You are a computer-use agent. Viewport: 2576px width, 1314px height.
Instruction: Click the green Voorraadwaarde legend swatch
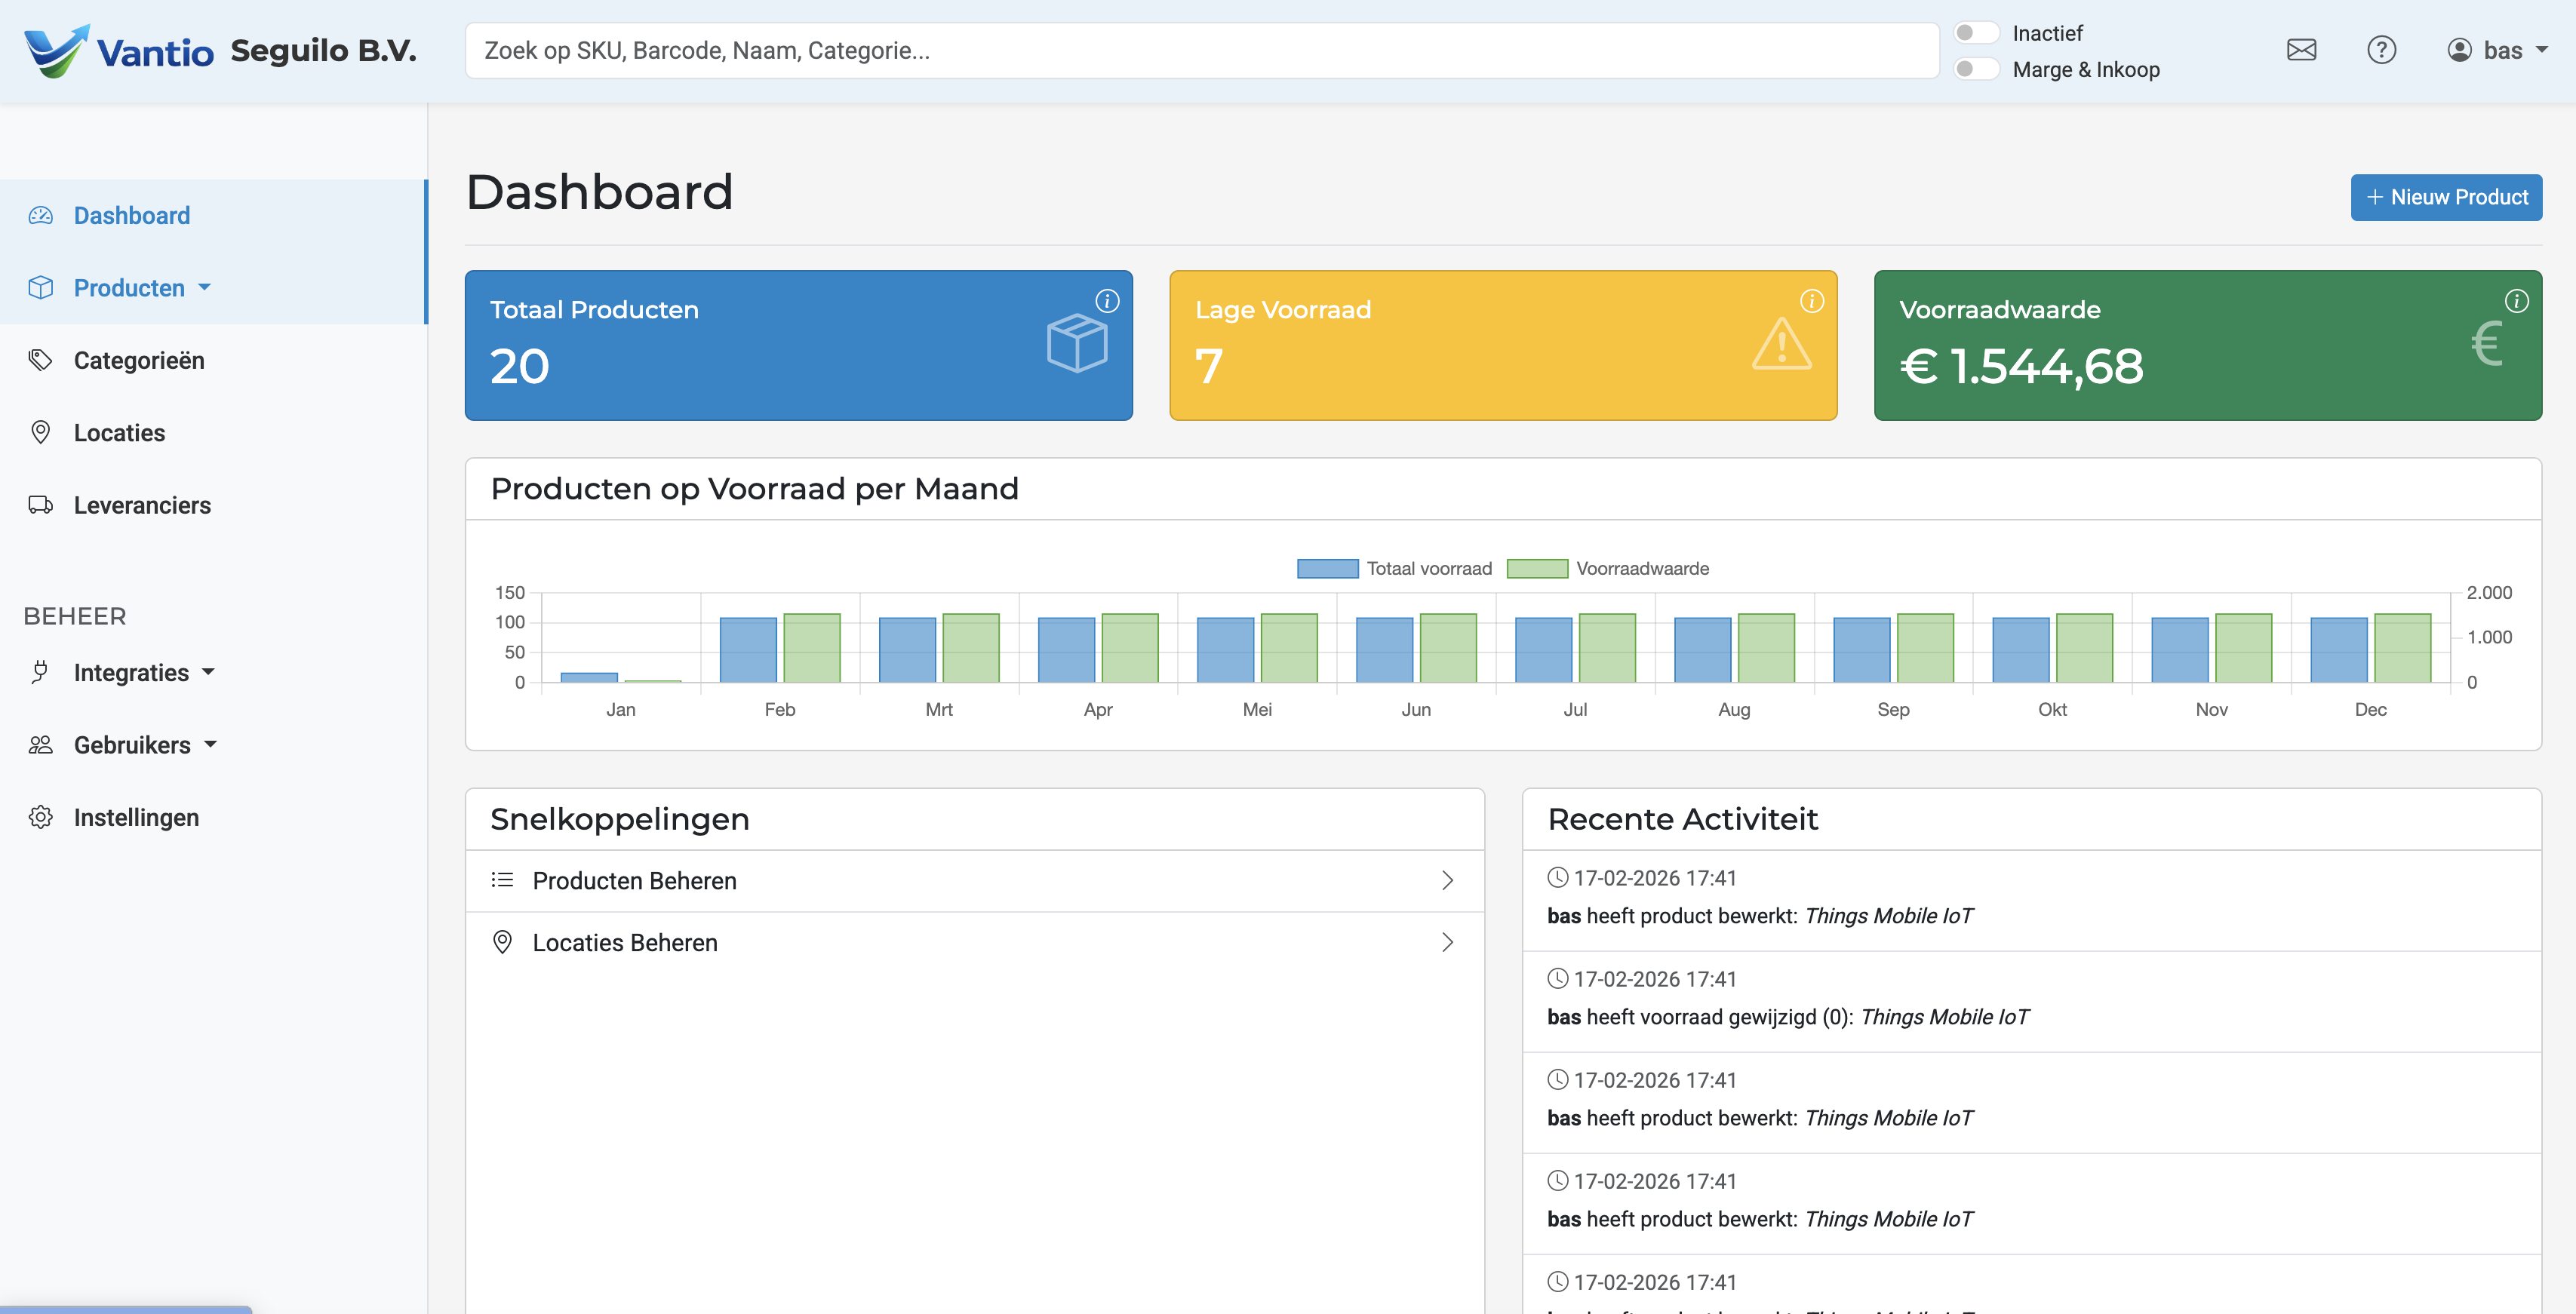tap(1537, 568)
